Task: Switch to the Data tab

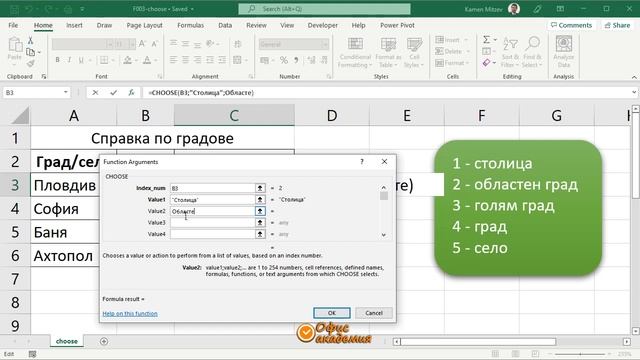Action: click(x=225, y=25)
